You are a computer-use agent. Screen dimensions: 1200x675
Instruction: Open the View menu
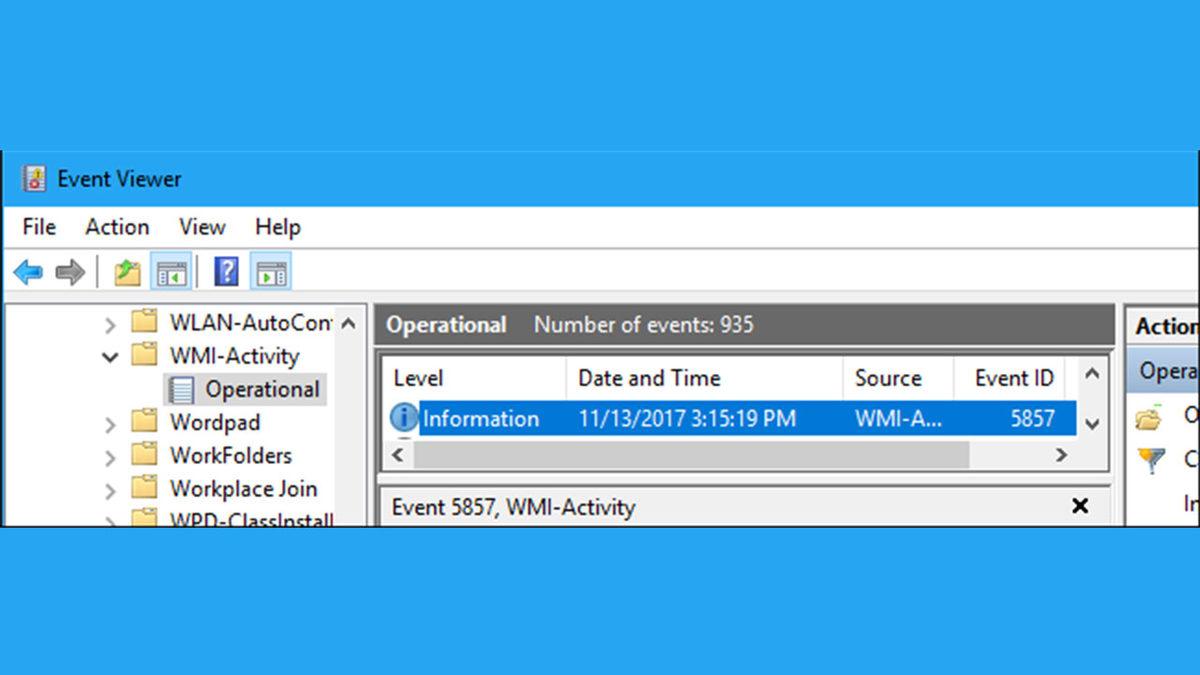point(201,227)
